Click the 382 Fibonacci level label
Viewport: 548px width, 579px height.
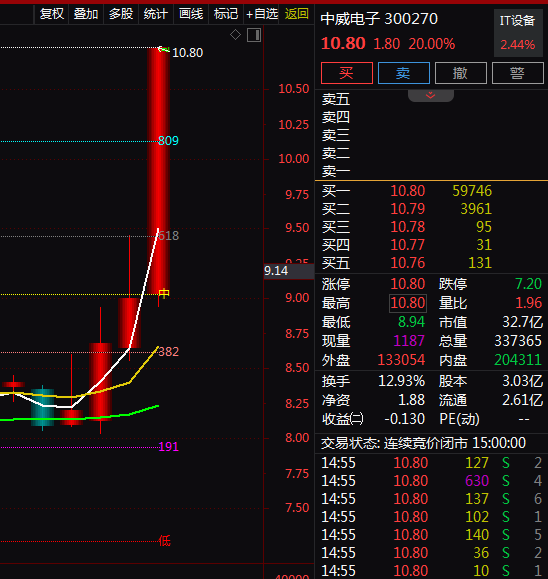point(169,352)
